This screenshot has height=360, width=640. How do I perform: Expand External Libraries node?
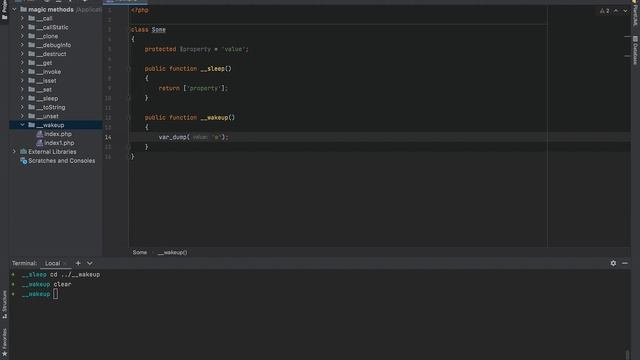coord(14,152)
